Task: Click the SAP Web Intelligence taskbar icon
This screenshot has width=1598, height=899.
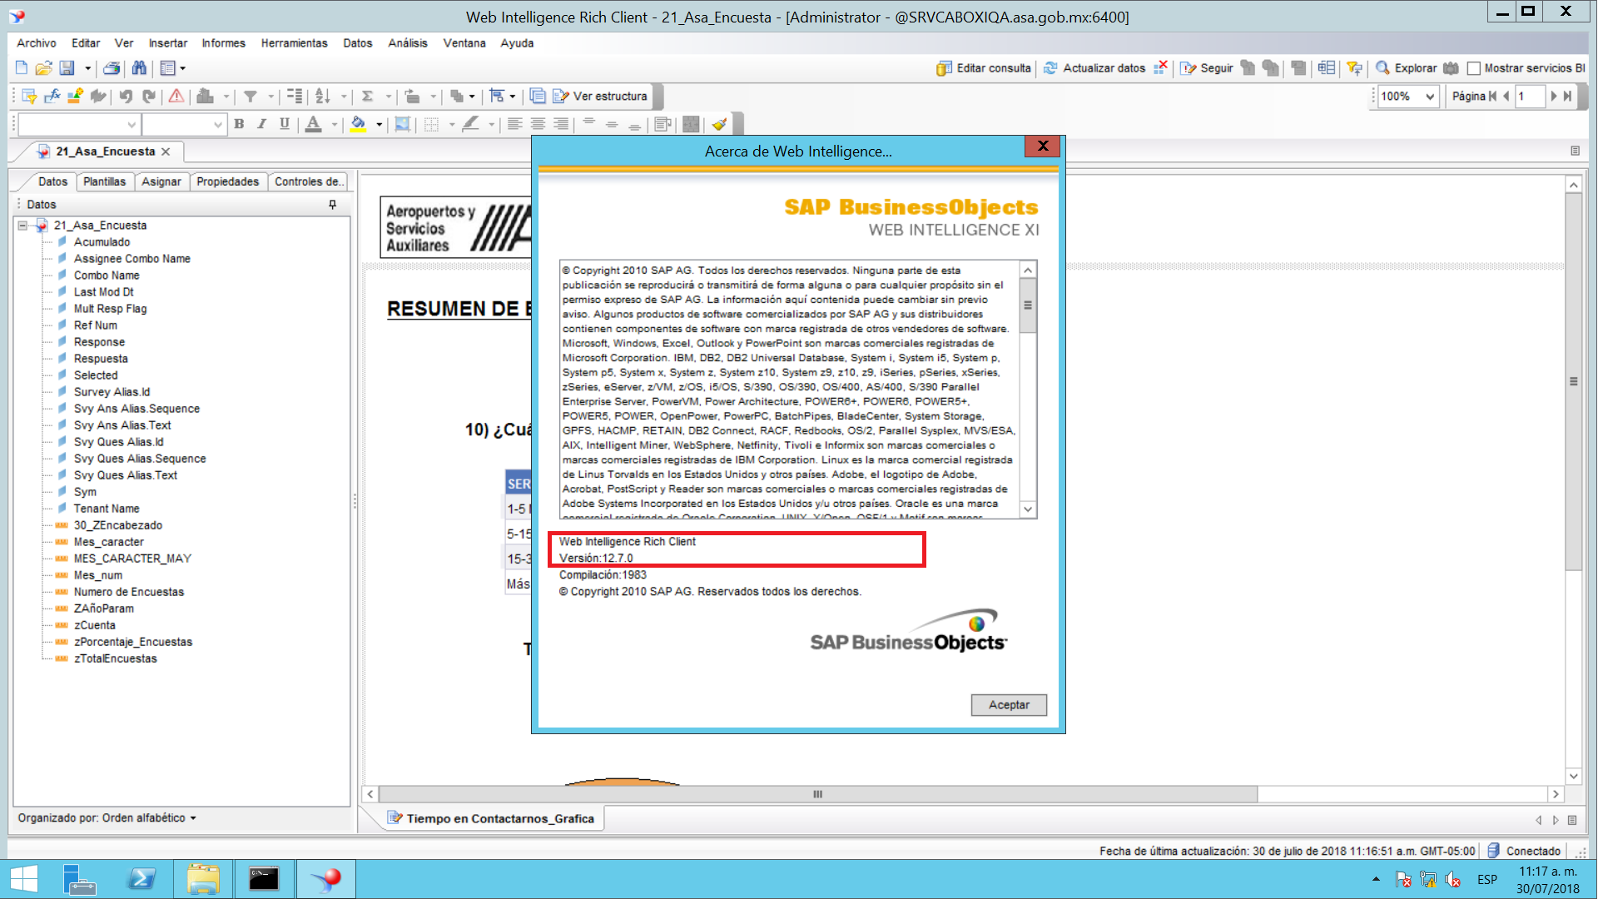Action: 325,879
